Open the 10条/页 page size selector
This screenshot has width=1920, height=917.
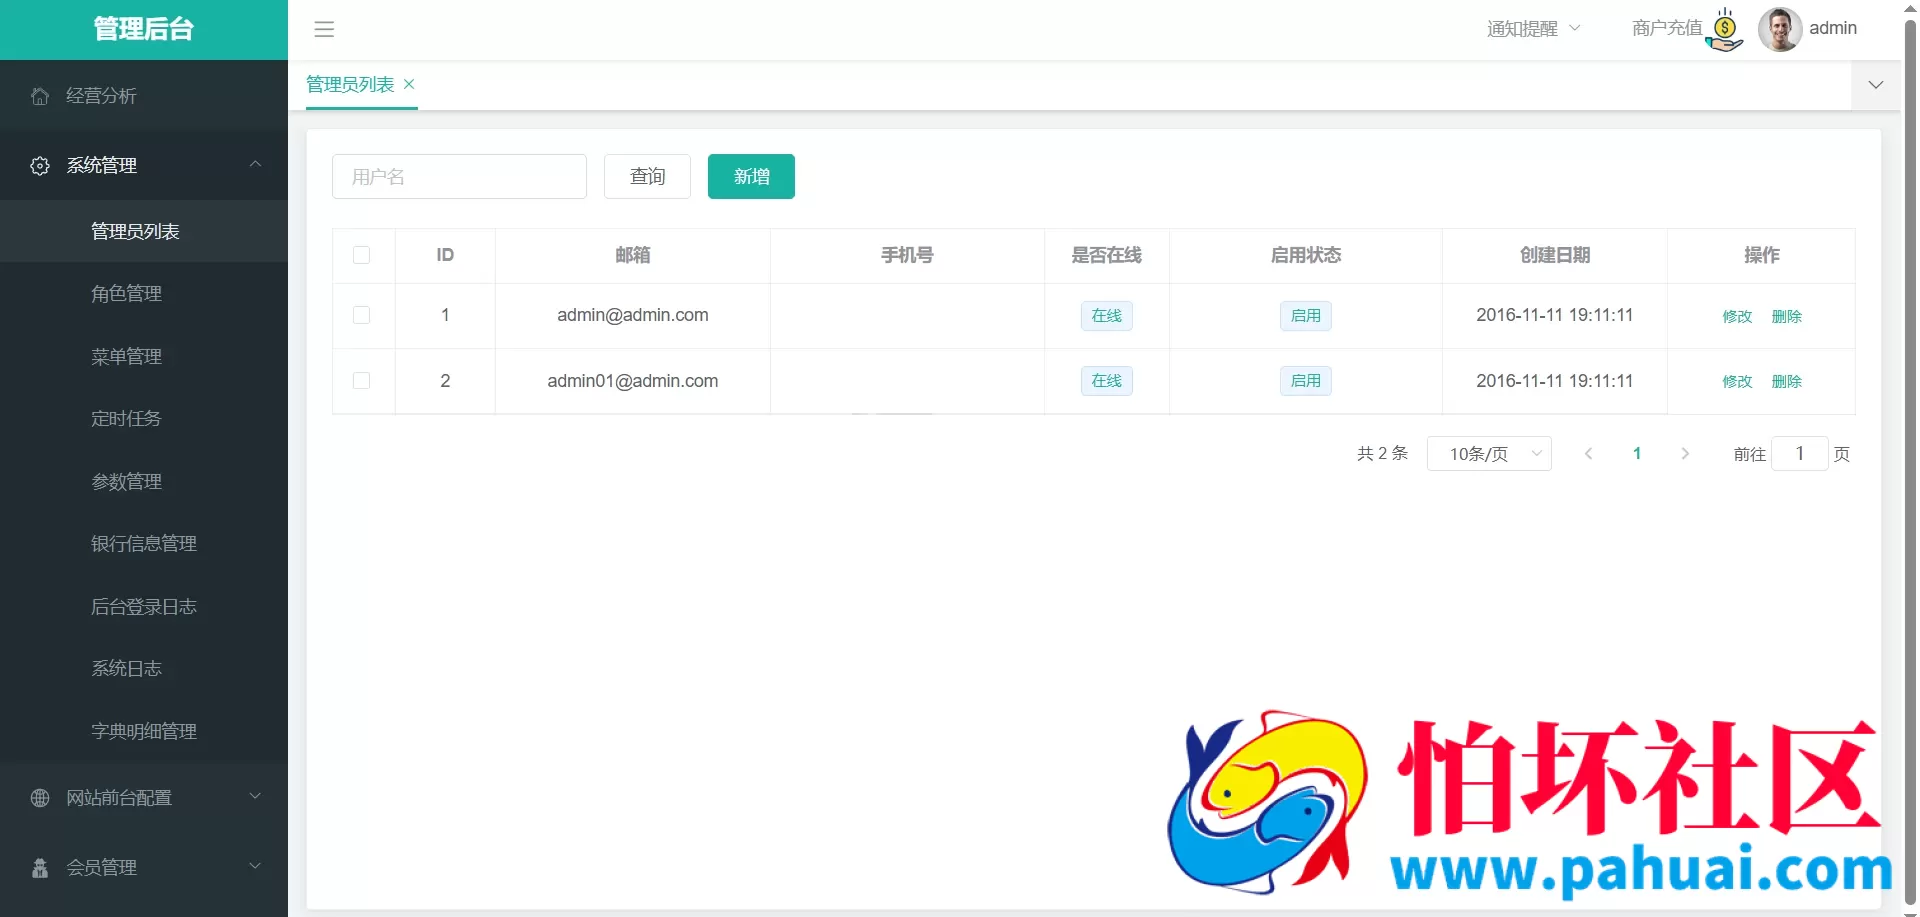(1489, 454)
